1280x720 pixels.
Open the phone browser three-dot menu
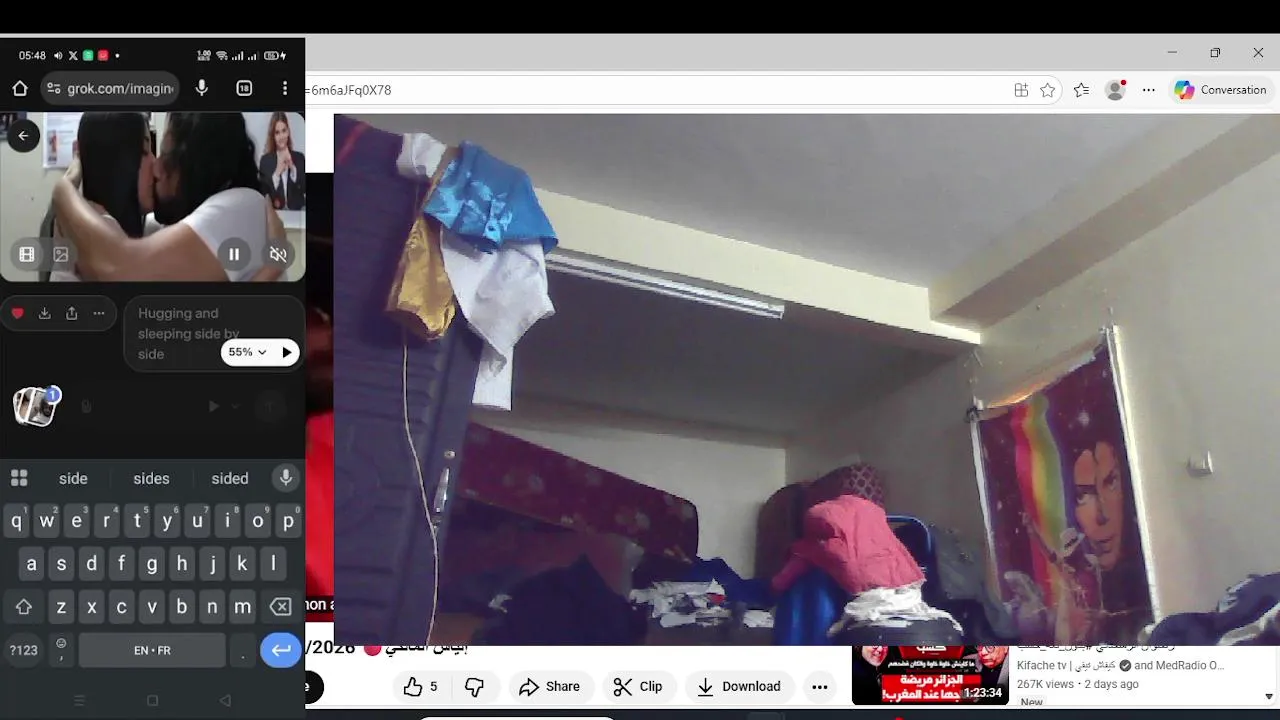[x=285, y=88]
